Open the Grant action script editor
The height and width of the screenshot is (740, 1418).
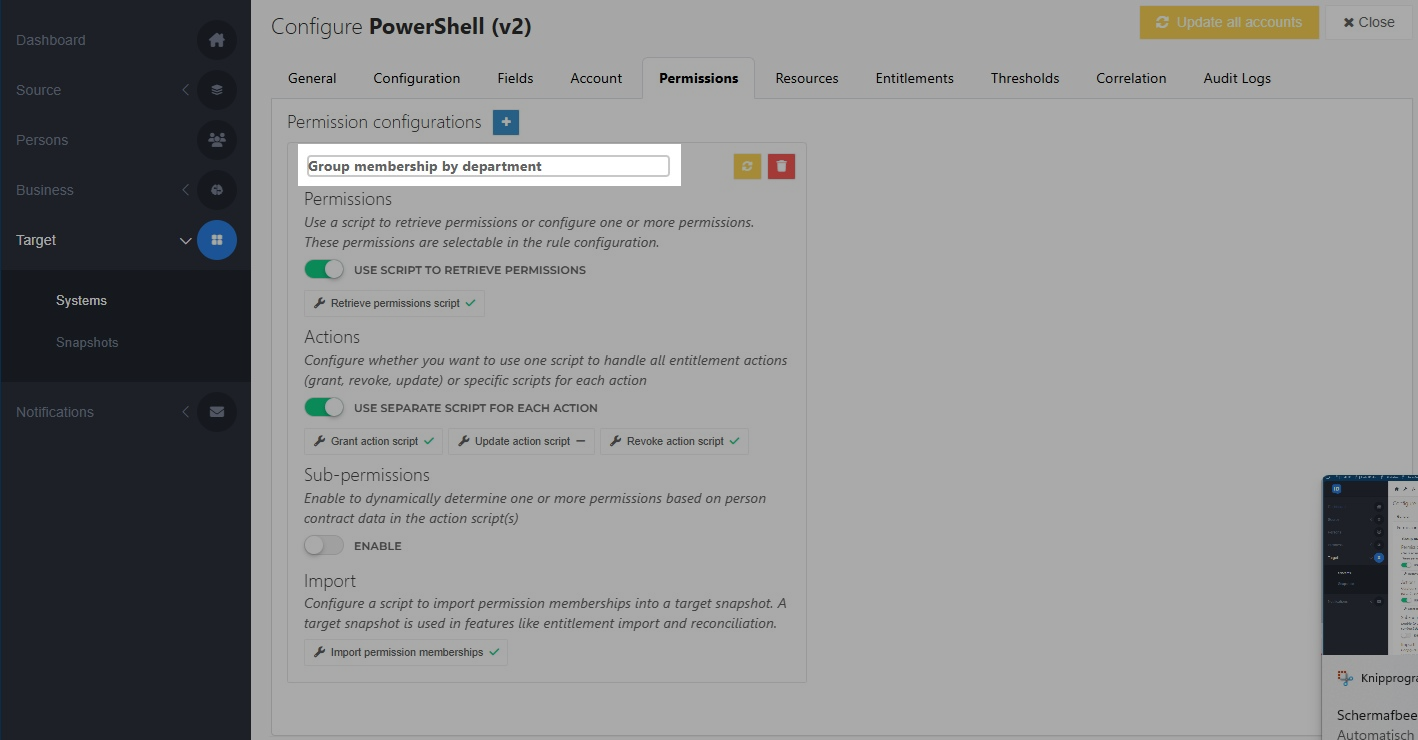[372, 441]
